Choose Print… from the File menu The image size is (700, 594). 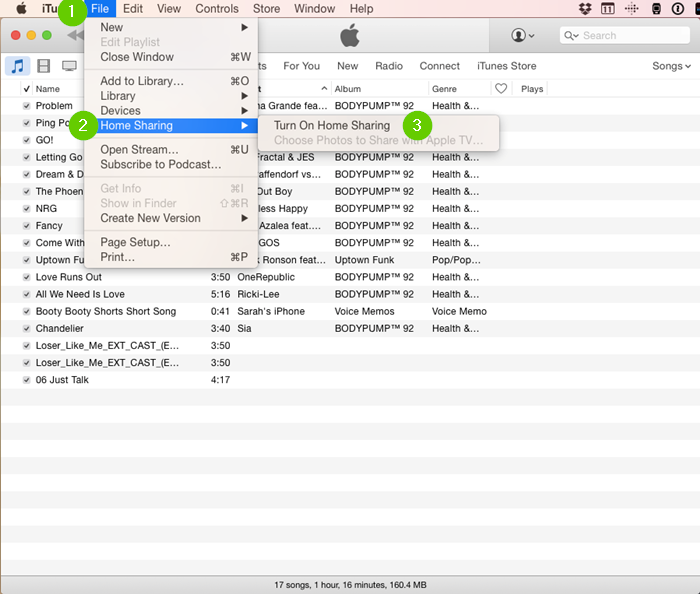(171, 257)
